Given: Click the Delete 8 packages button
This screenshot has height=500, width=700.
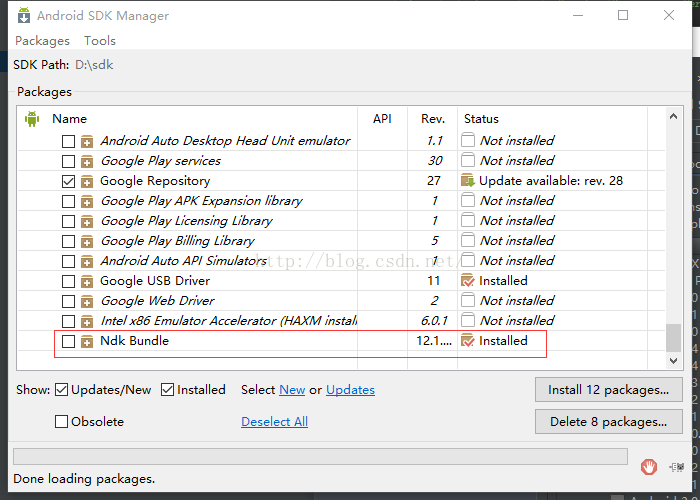Looking at the screenshot, I should pyautogui.click(x=608, y=422).
